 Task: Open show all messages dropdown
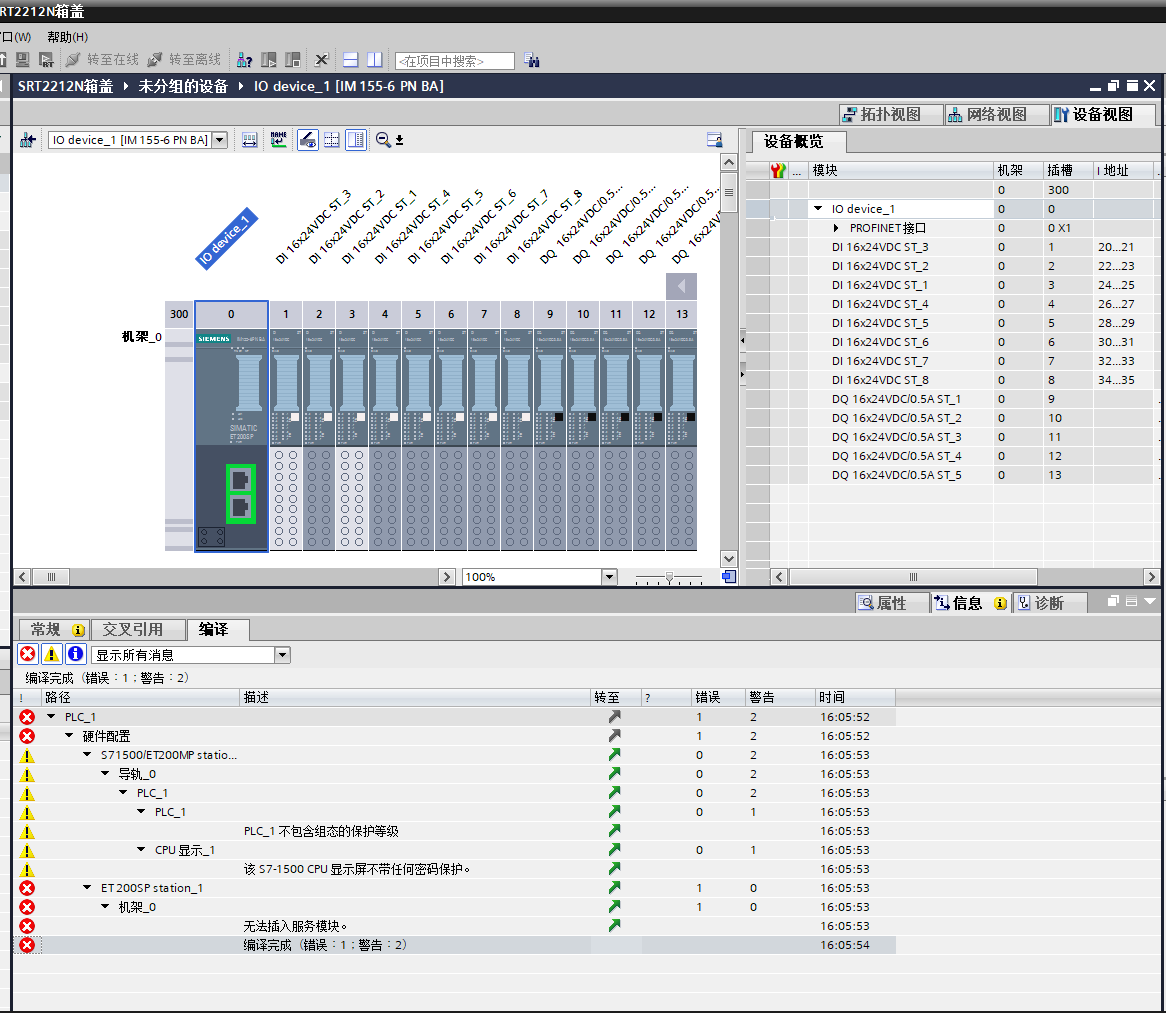pyautogui.click(x=283, y=655)
